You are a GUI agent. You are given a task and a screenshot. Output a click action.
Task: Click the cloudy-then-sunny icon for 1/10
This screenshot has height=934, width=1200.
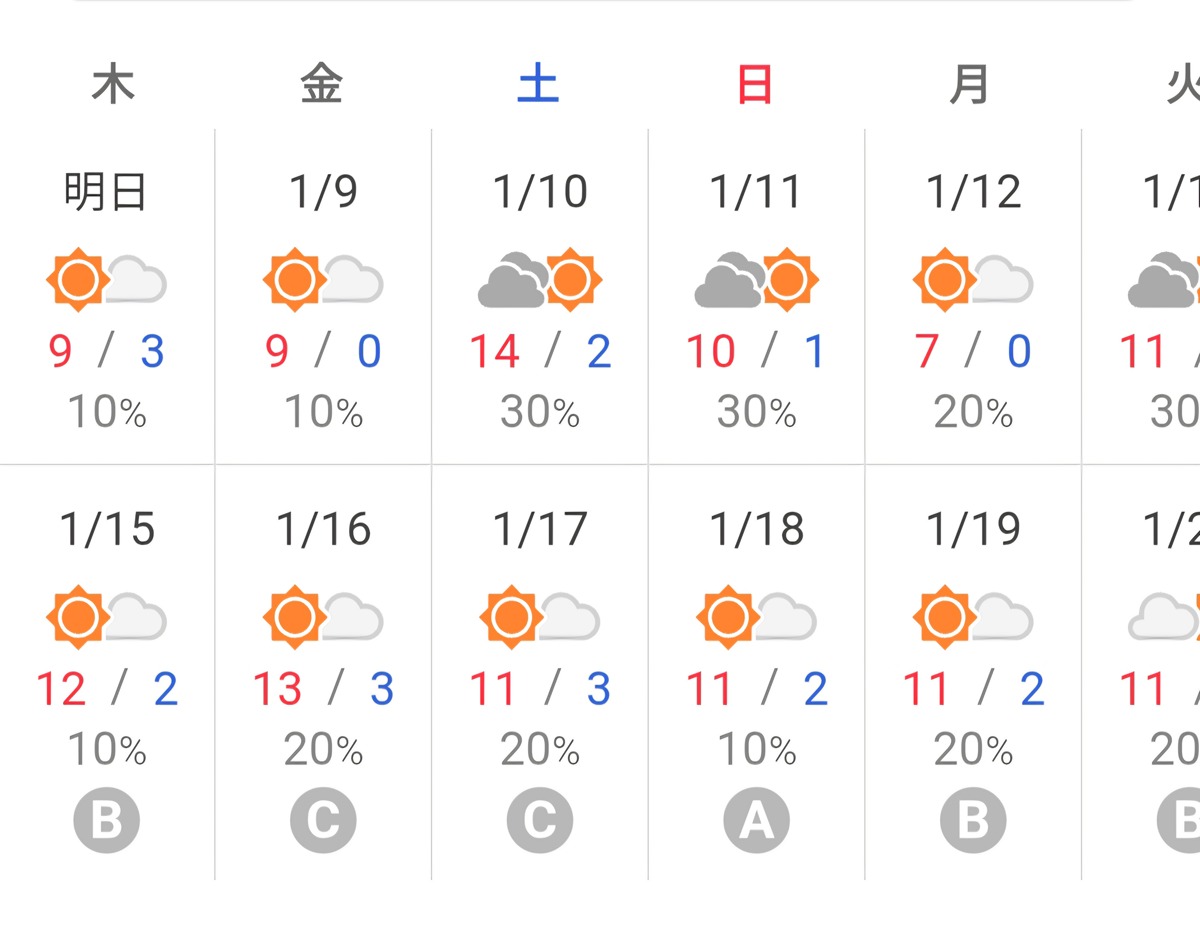coord(539,280)
